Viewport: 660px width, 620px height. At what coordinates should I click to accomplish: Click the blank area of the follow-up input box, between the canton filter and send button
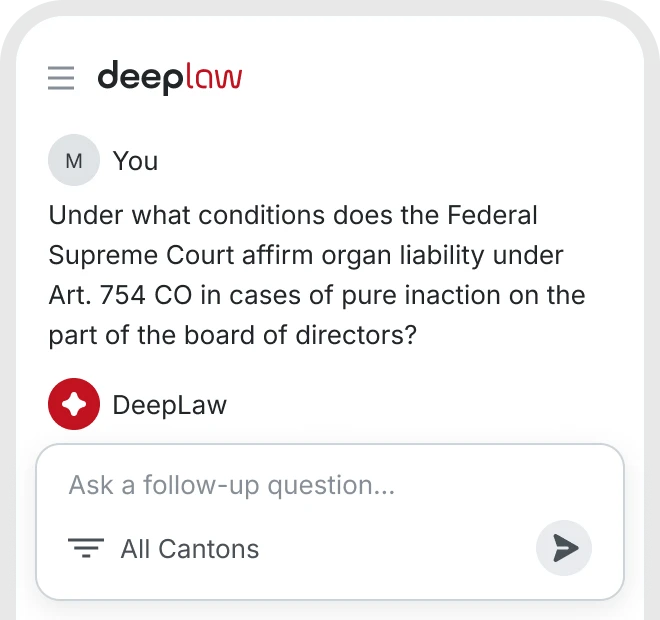[x=400, y=548]
